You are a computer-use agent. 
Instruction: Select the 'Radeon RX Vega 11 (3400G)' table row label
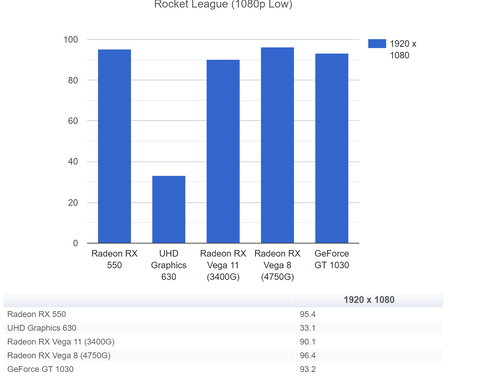(61, 342)
